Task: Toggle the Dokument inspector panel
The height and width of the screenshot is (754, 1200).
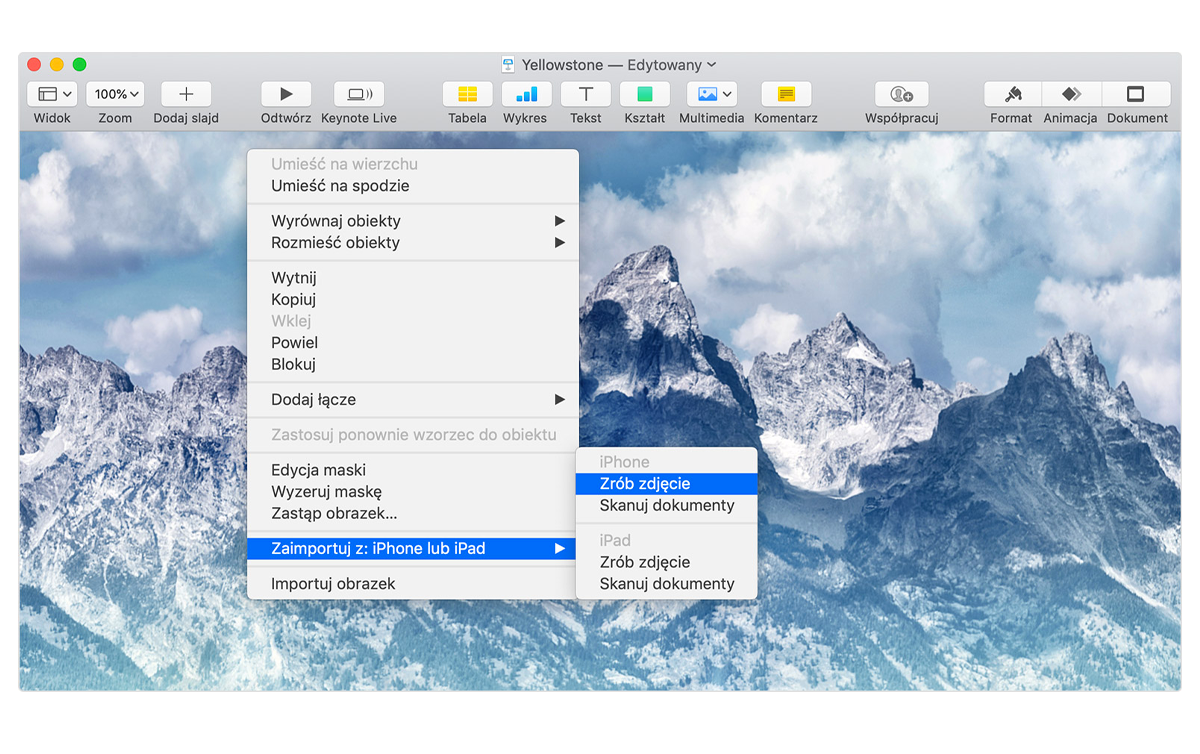Action: pyautogui.click(x=1136, y=94)
